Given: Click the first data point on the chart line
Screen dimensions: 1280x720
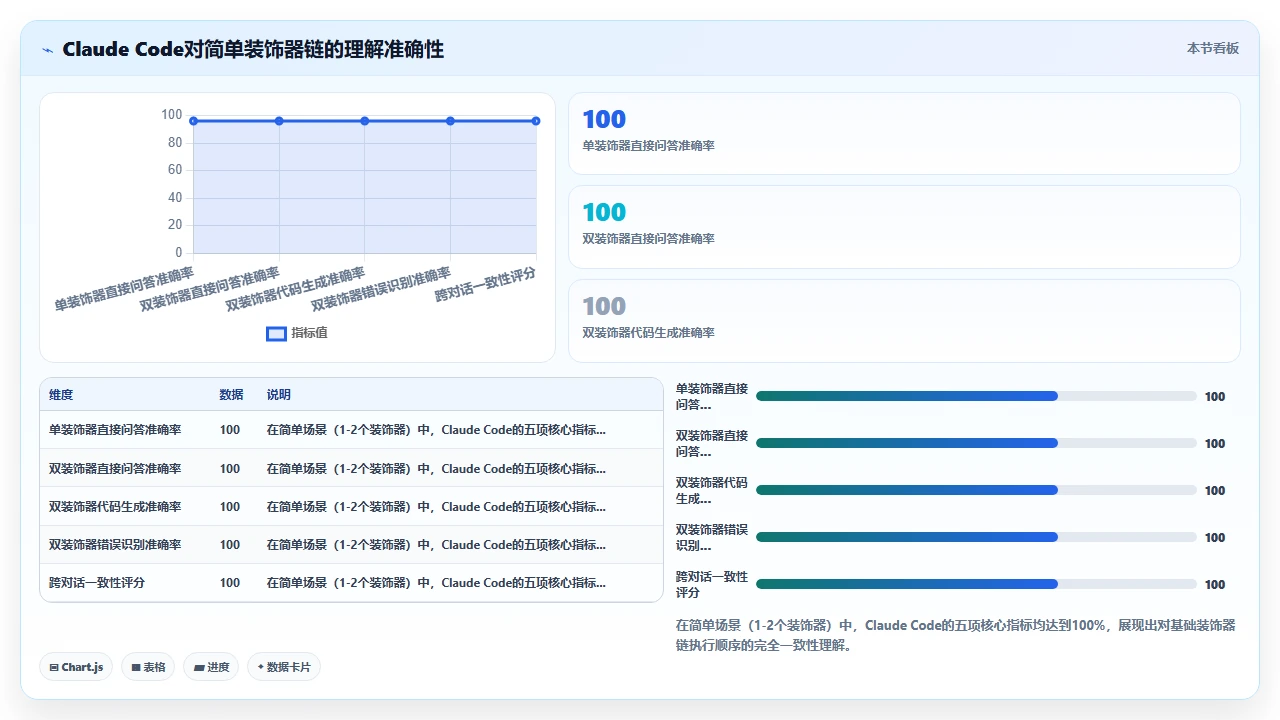Looking at the screenshot, I should (x=194, y=121).
